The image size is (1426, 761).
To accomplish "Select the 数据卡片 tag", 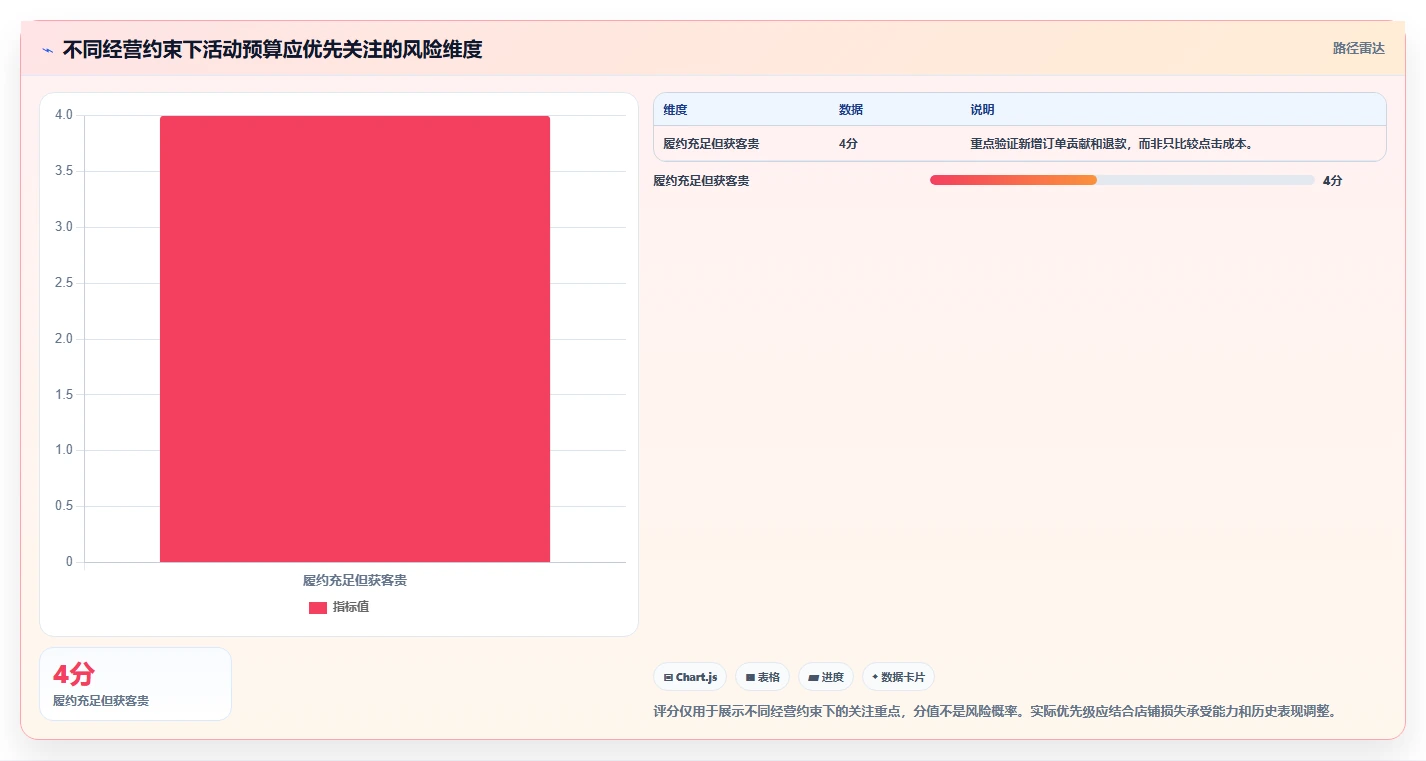I will coord(898,677).
